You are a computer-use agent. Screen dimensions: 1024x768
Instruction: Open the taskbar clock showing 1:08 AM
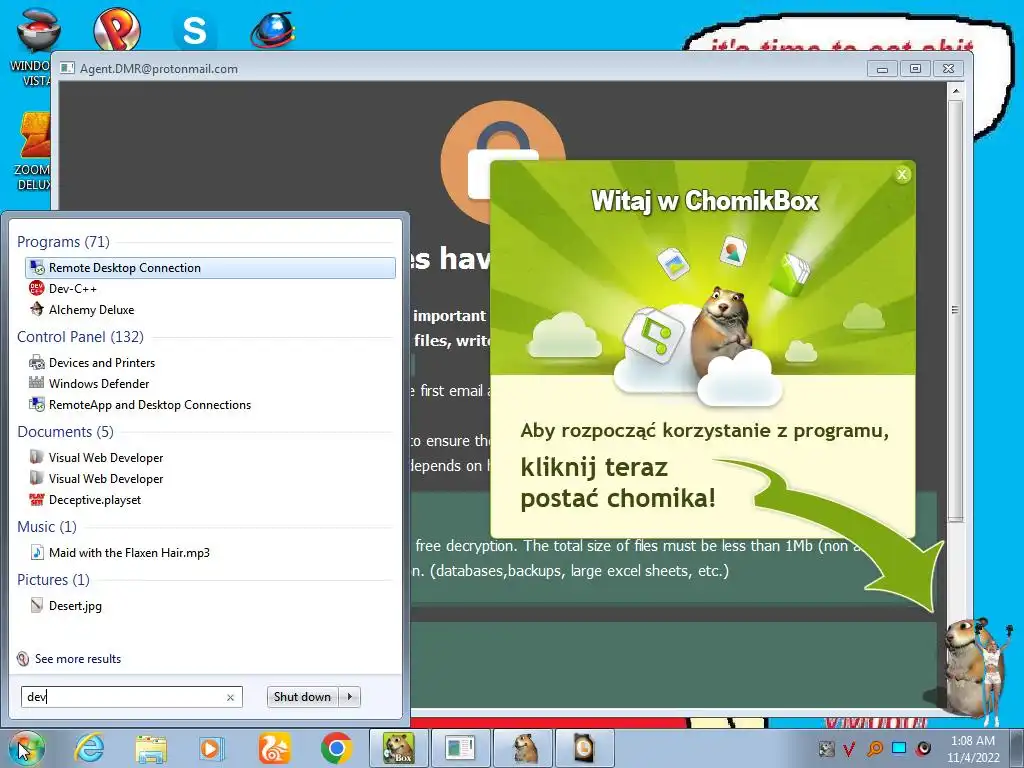(973, 749)
